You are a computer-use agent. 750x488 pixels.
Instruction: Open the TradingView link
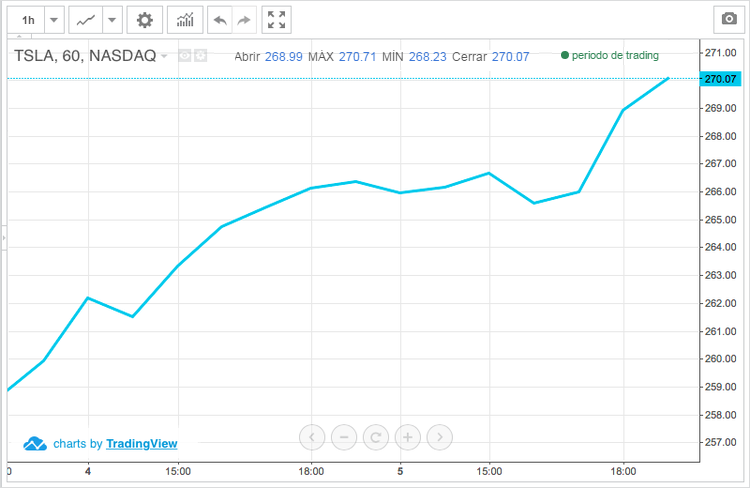pyautogui.click(x=142, y=444)
